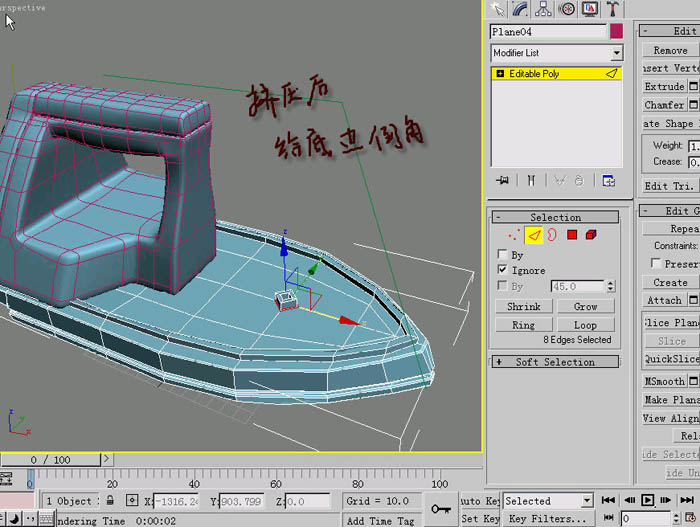700x527 pixels.
Task: Click the Chamfer button
Action: (x=664, y=105)
